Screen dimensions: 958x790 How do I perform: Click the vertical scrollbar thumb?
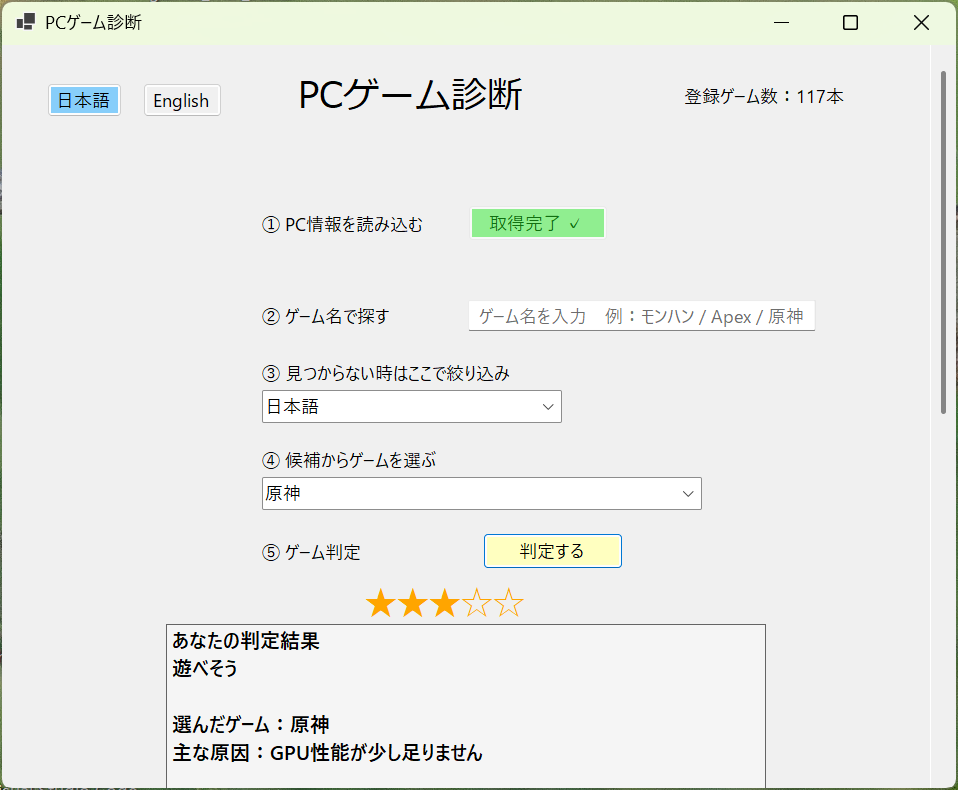click(943, 243)
